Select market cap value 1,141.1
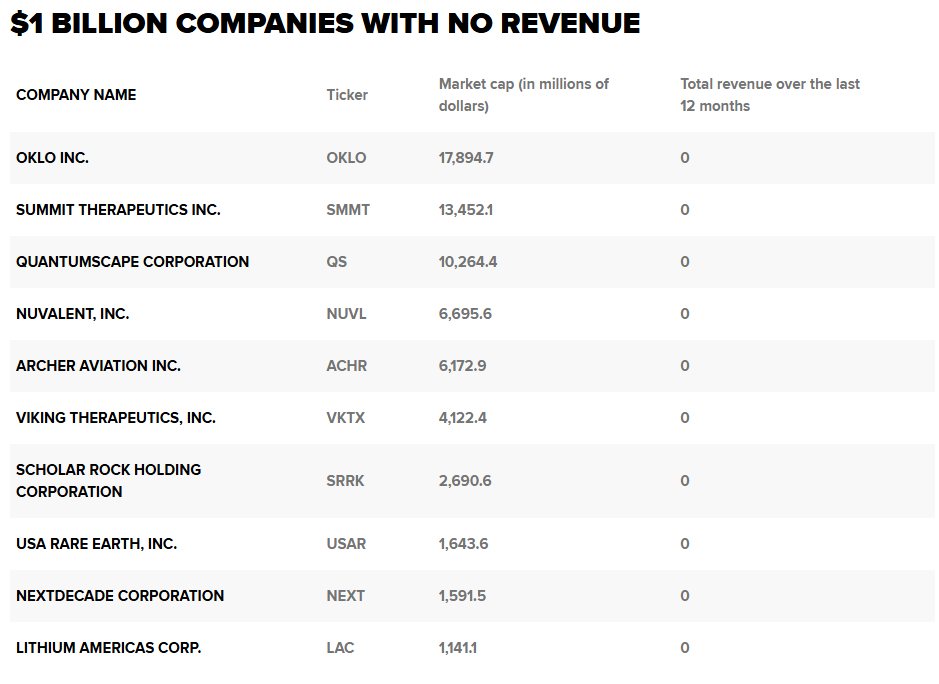 [458, 648]
